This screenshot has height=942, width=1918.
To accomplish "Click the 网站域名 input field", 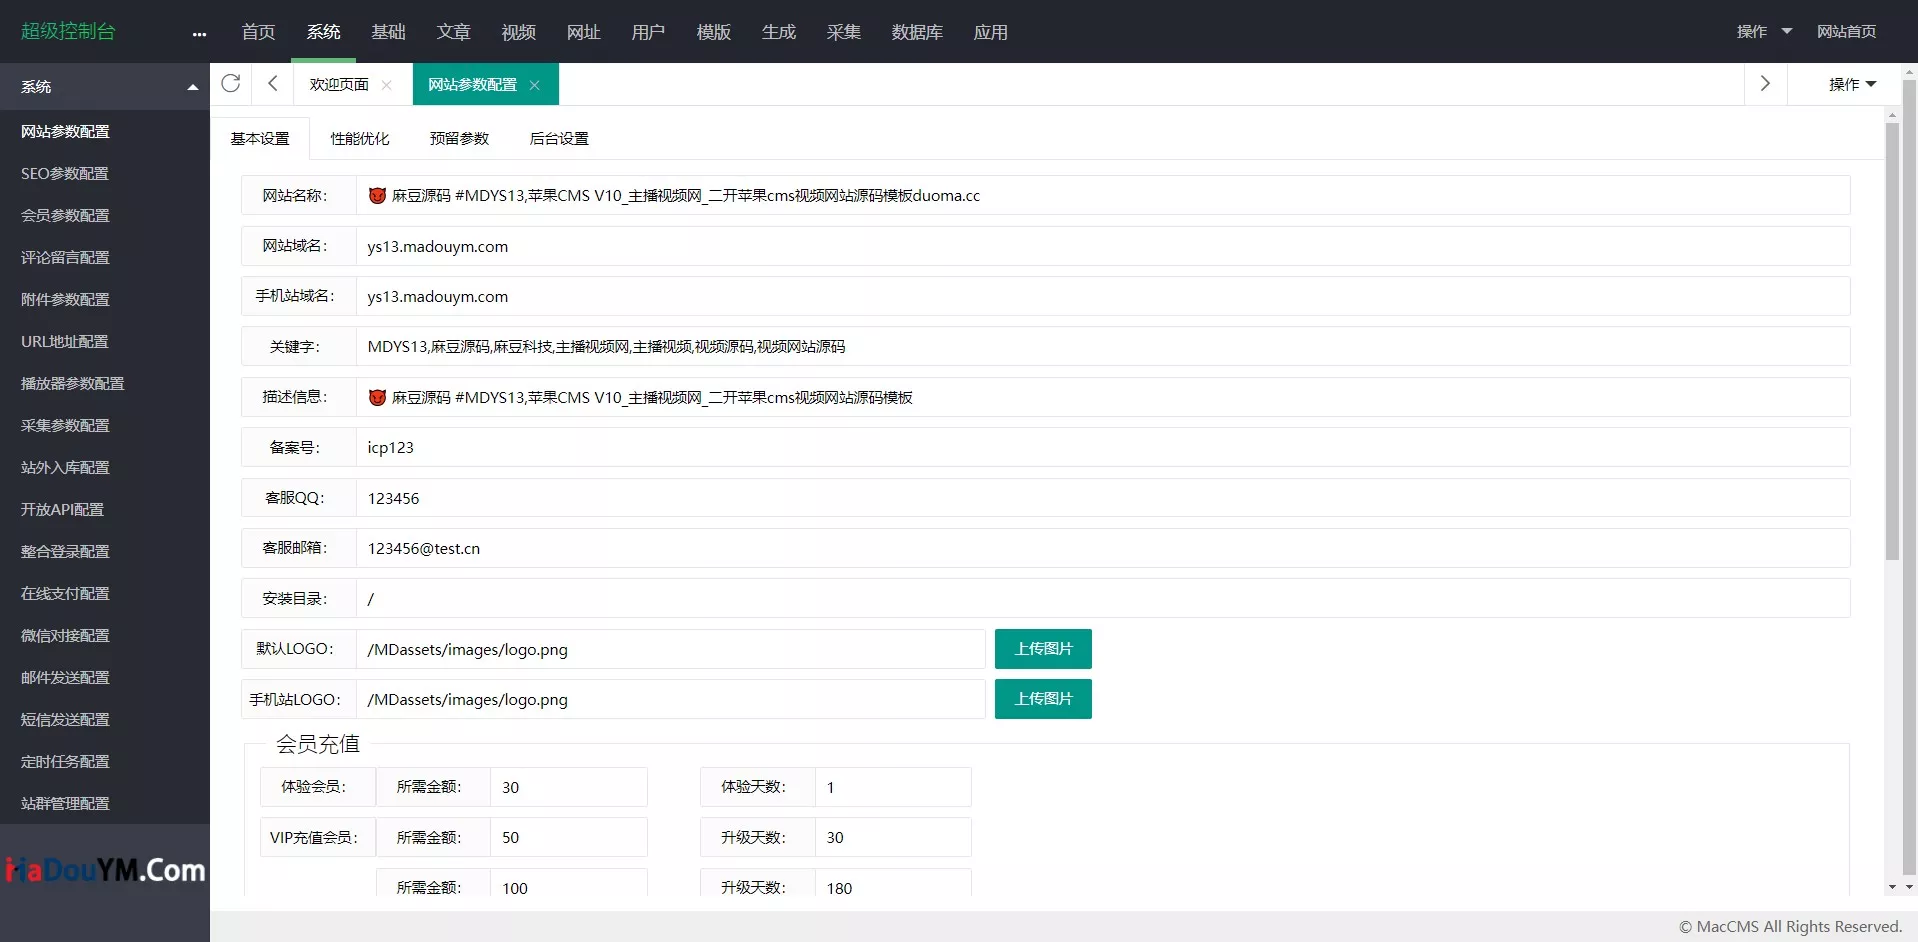I will [x=1100, y=247].
